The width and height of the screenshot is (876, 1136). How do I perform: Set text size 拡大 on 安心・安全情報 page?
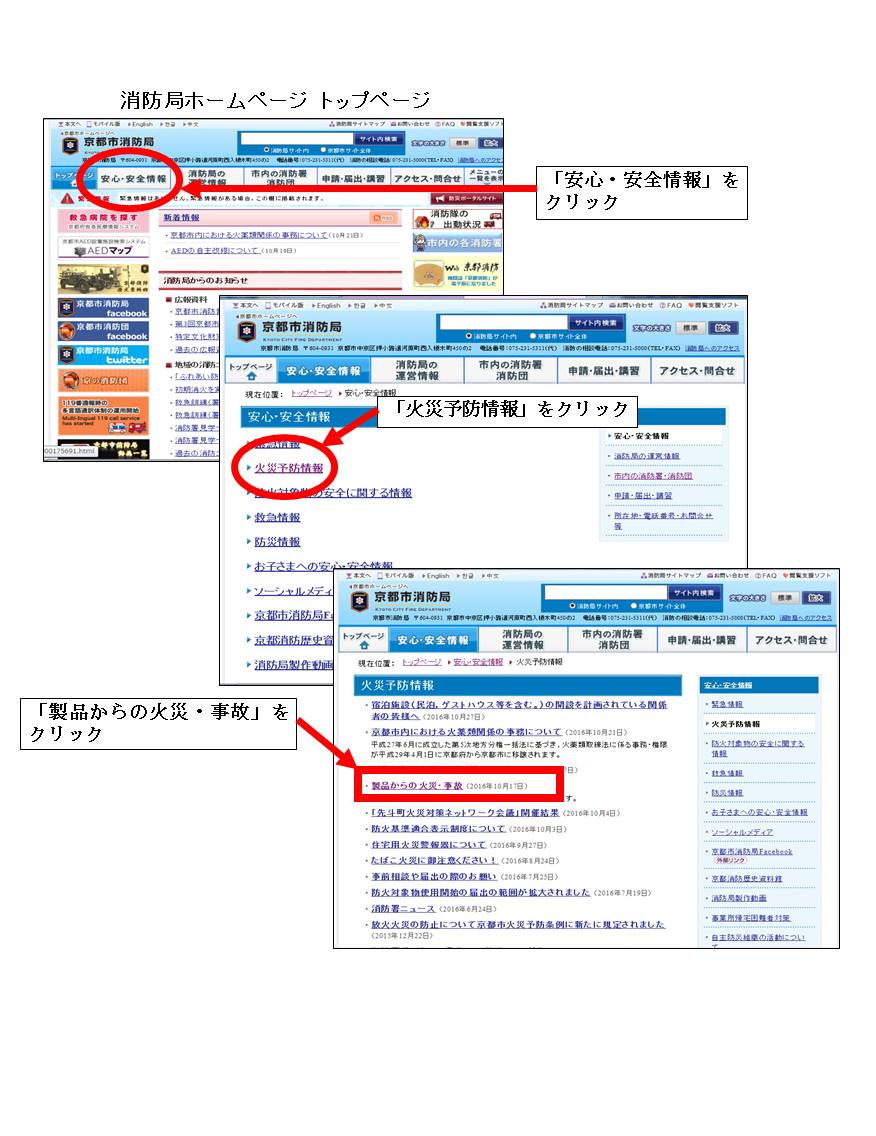click(x=722, y=328)
